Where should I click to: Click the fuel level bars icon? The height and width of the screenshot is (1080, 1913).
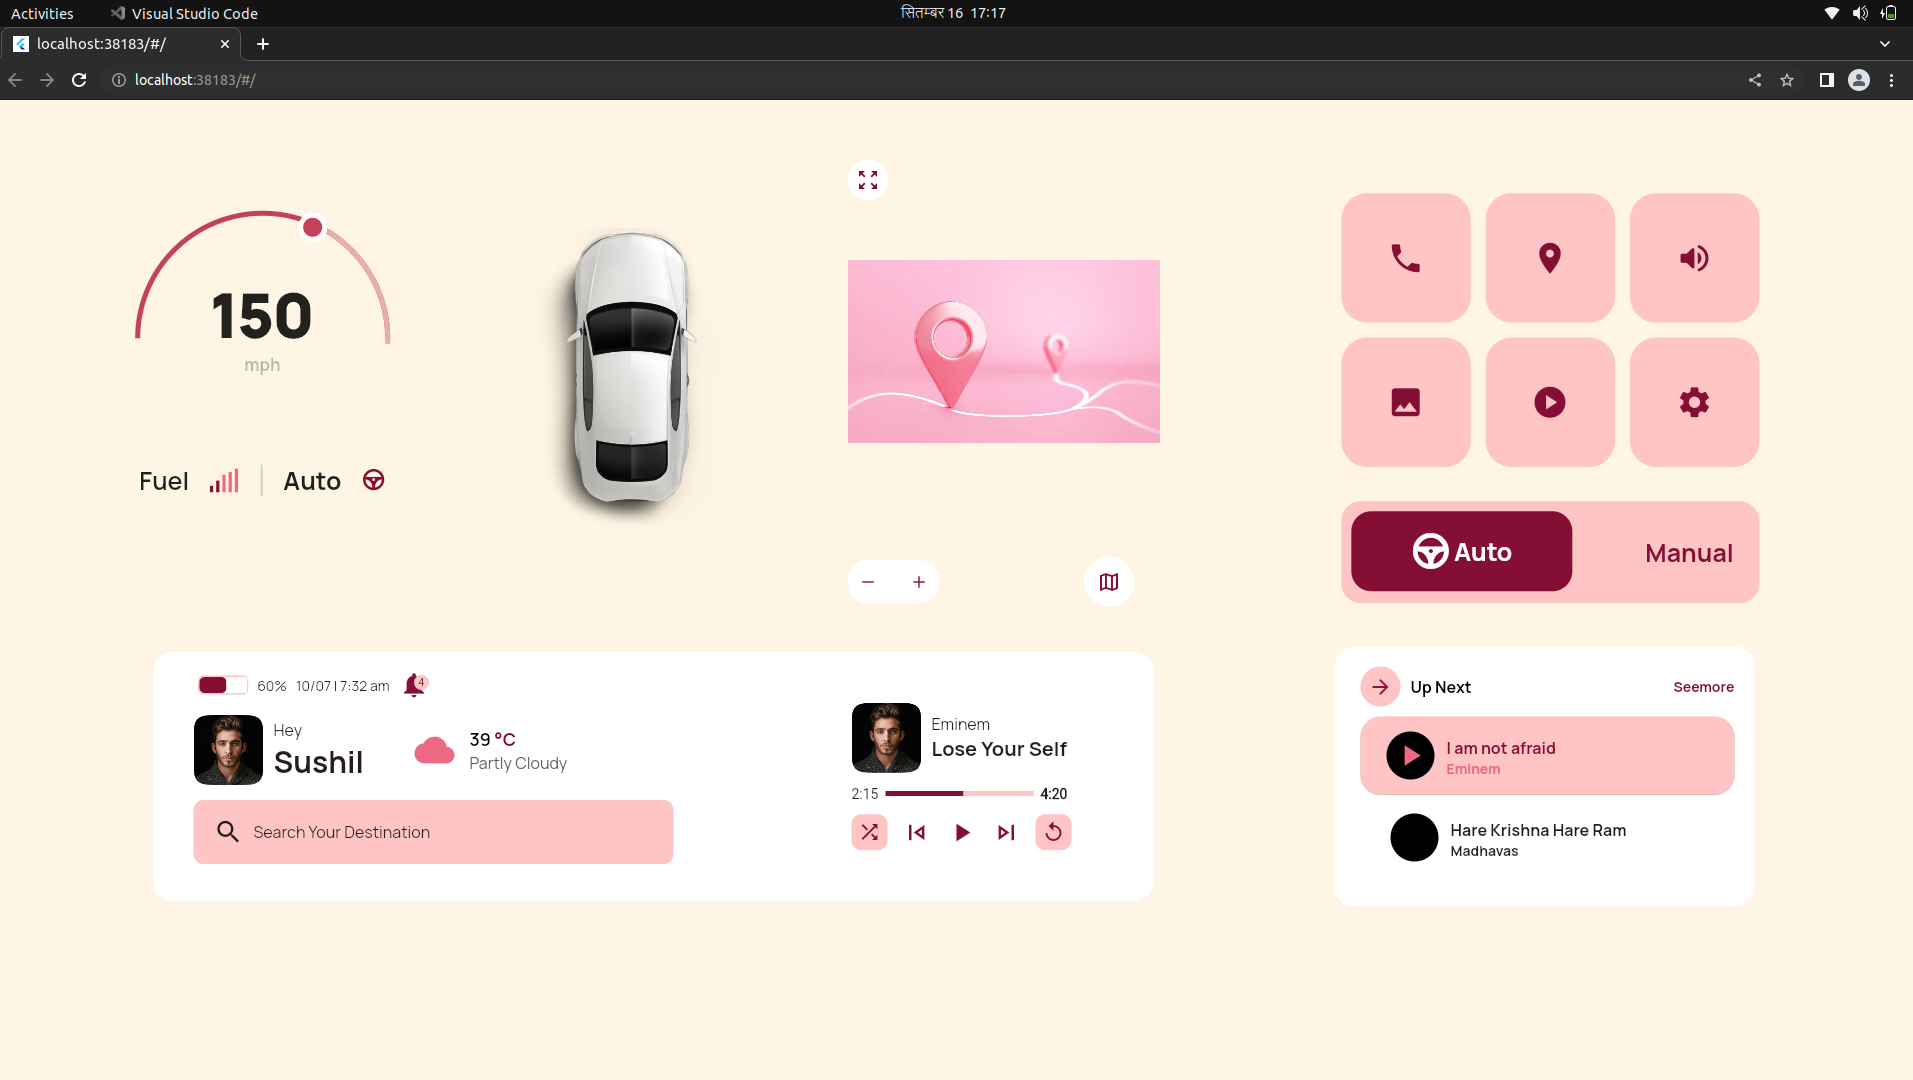tap(224, 481)
